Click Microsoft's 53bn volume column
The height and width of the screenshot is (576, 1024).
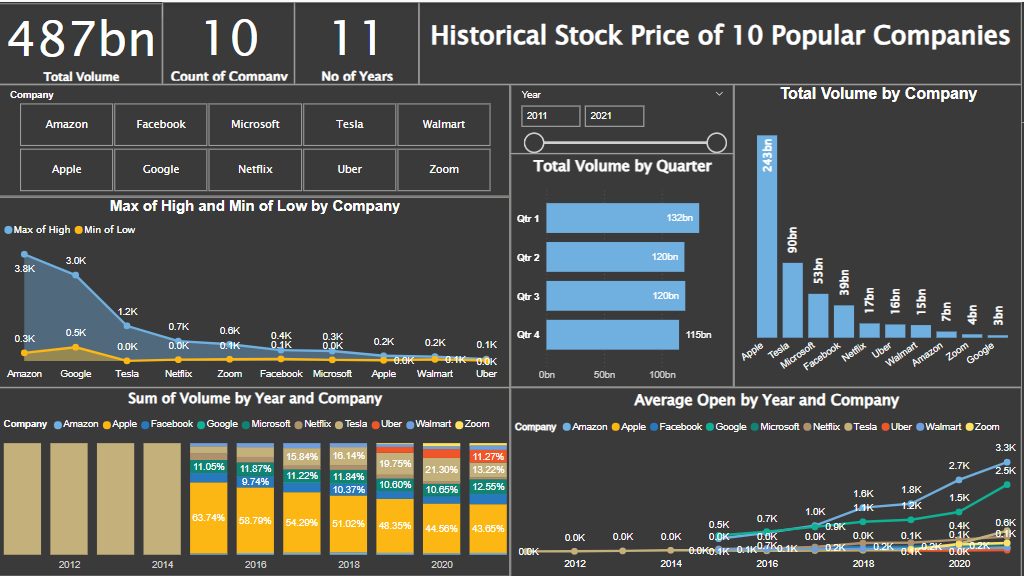[818, 315]
